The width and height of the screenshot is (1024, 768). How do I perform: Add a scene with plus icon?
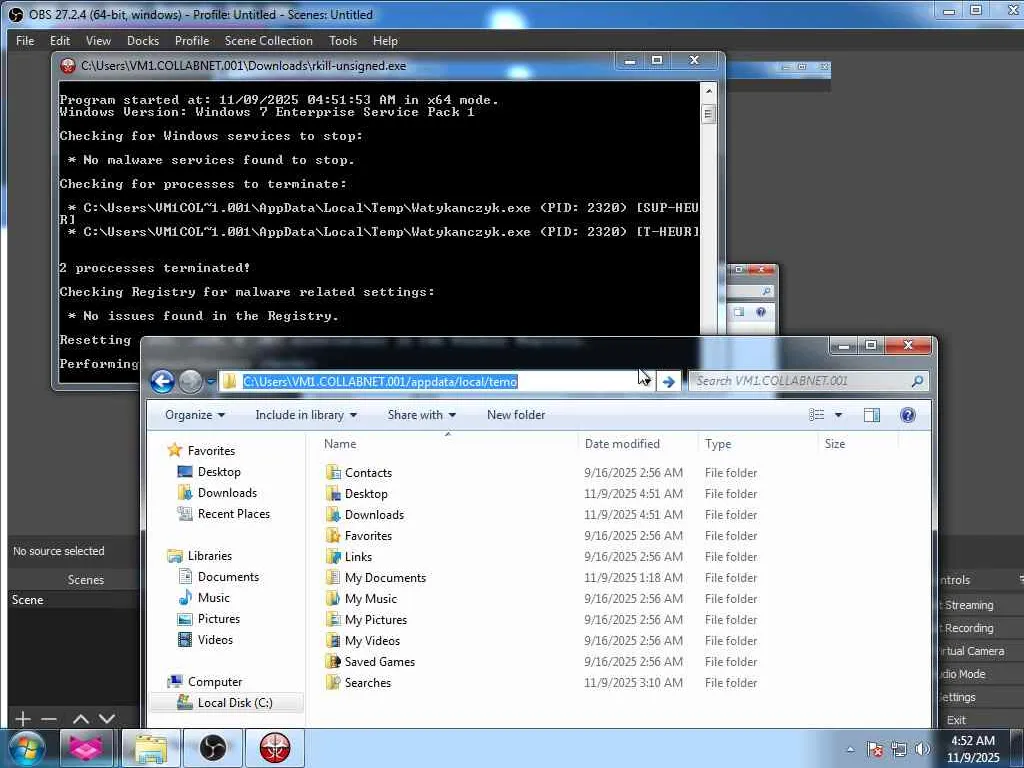(x=23, y=719)
